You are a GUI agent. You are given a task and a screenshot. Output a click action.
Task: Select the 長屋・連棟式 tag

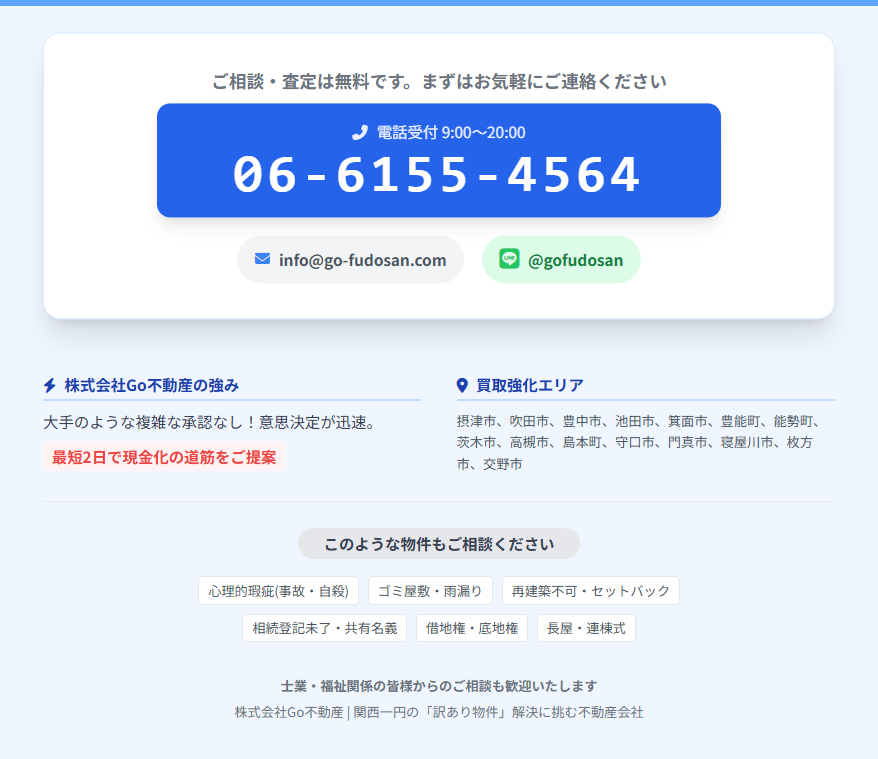586,628
